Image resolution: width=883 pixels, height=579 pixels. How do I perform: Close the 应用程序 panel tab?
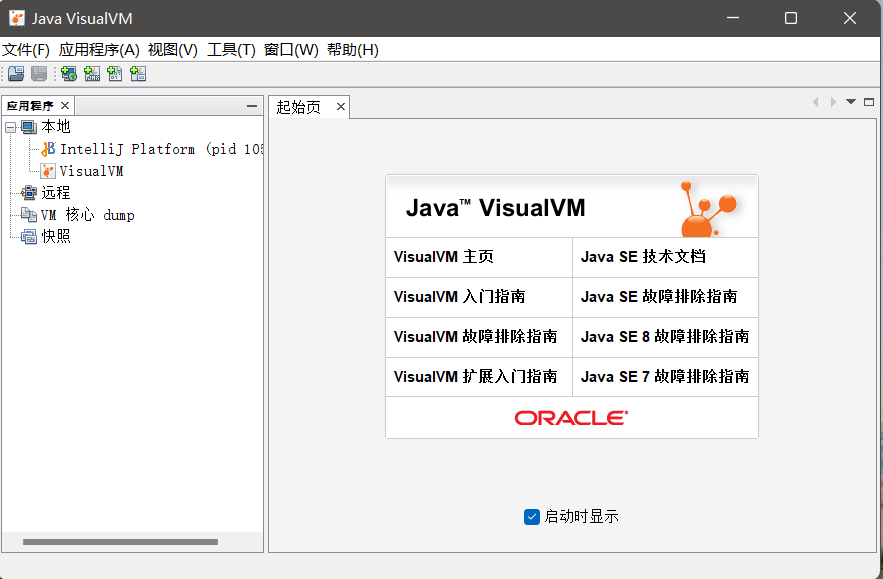[65, 105]
